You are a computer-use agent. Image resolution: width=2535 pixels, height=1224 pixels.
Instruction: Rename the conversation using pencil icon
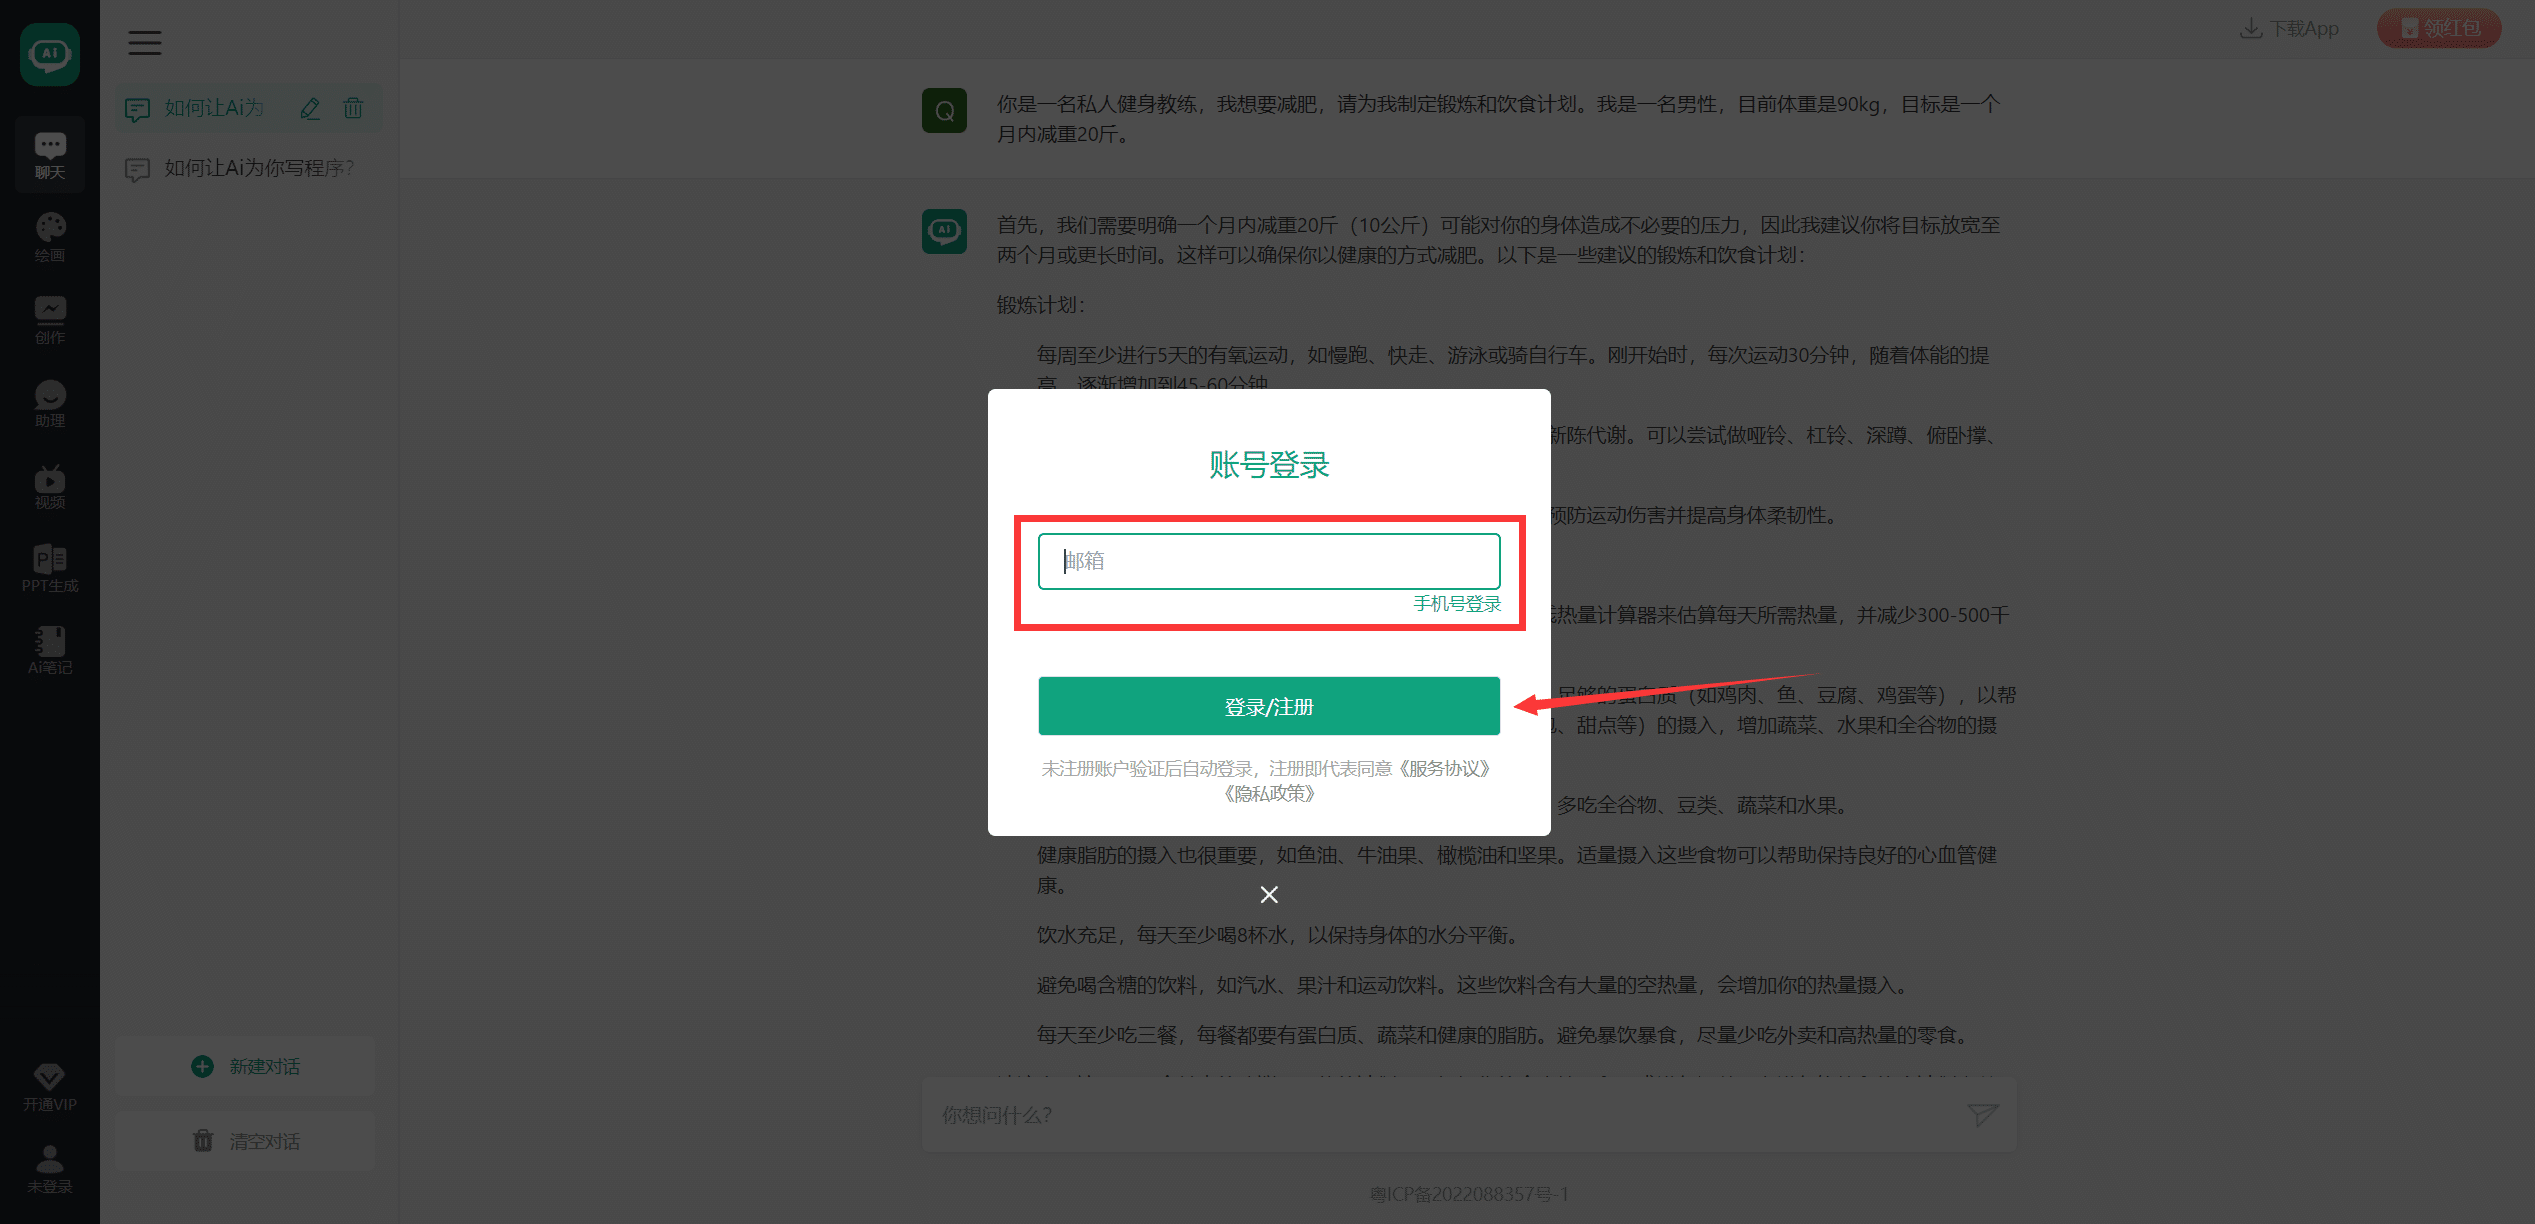coord(310,108)
